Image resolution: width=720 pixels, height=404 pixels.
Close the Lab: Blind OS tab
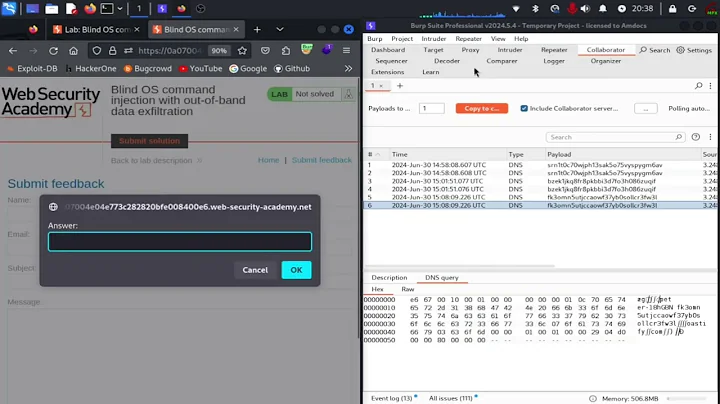pos(137,29)
